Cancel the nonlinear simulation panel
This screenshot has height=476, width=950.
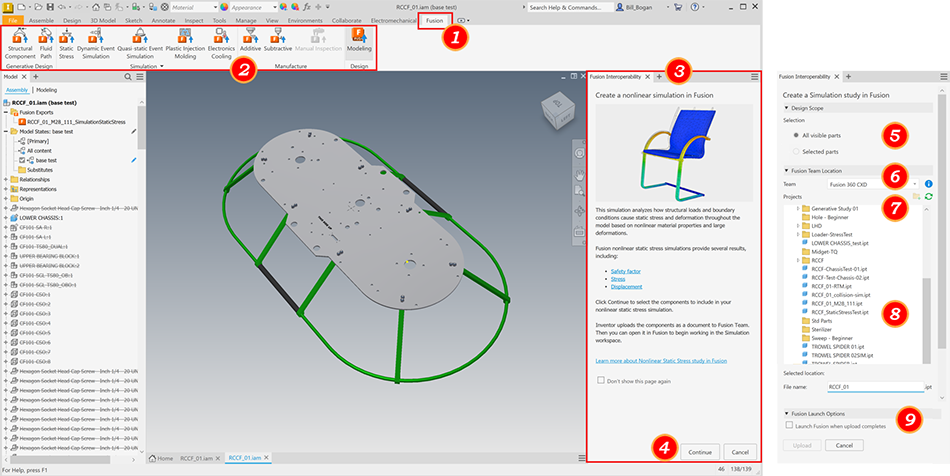(740, 452)
